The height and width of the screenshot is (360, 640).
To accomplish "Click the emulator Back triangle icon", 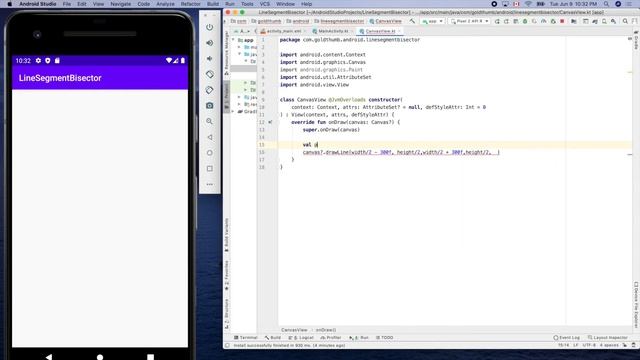I will [x=209, y=137].
